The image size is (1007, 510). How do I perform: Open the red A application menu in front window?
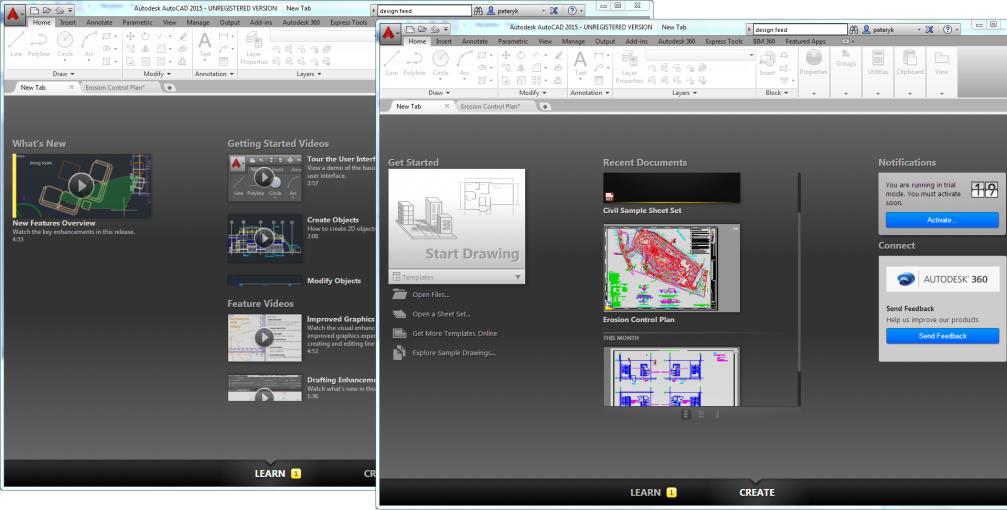[390, 33]
